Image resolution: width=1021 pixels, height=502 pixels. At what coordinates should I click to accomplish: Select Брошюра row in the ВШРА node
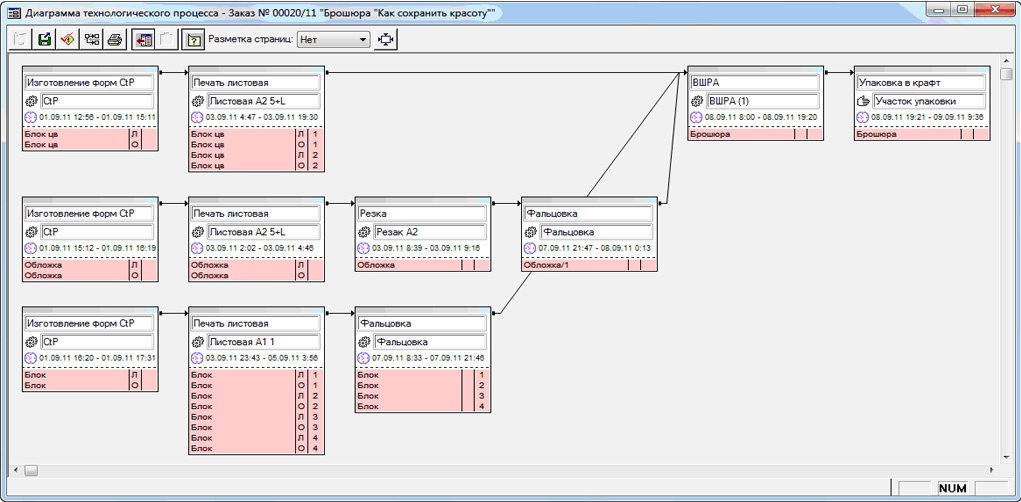[740, 133]
